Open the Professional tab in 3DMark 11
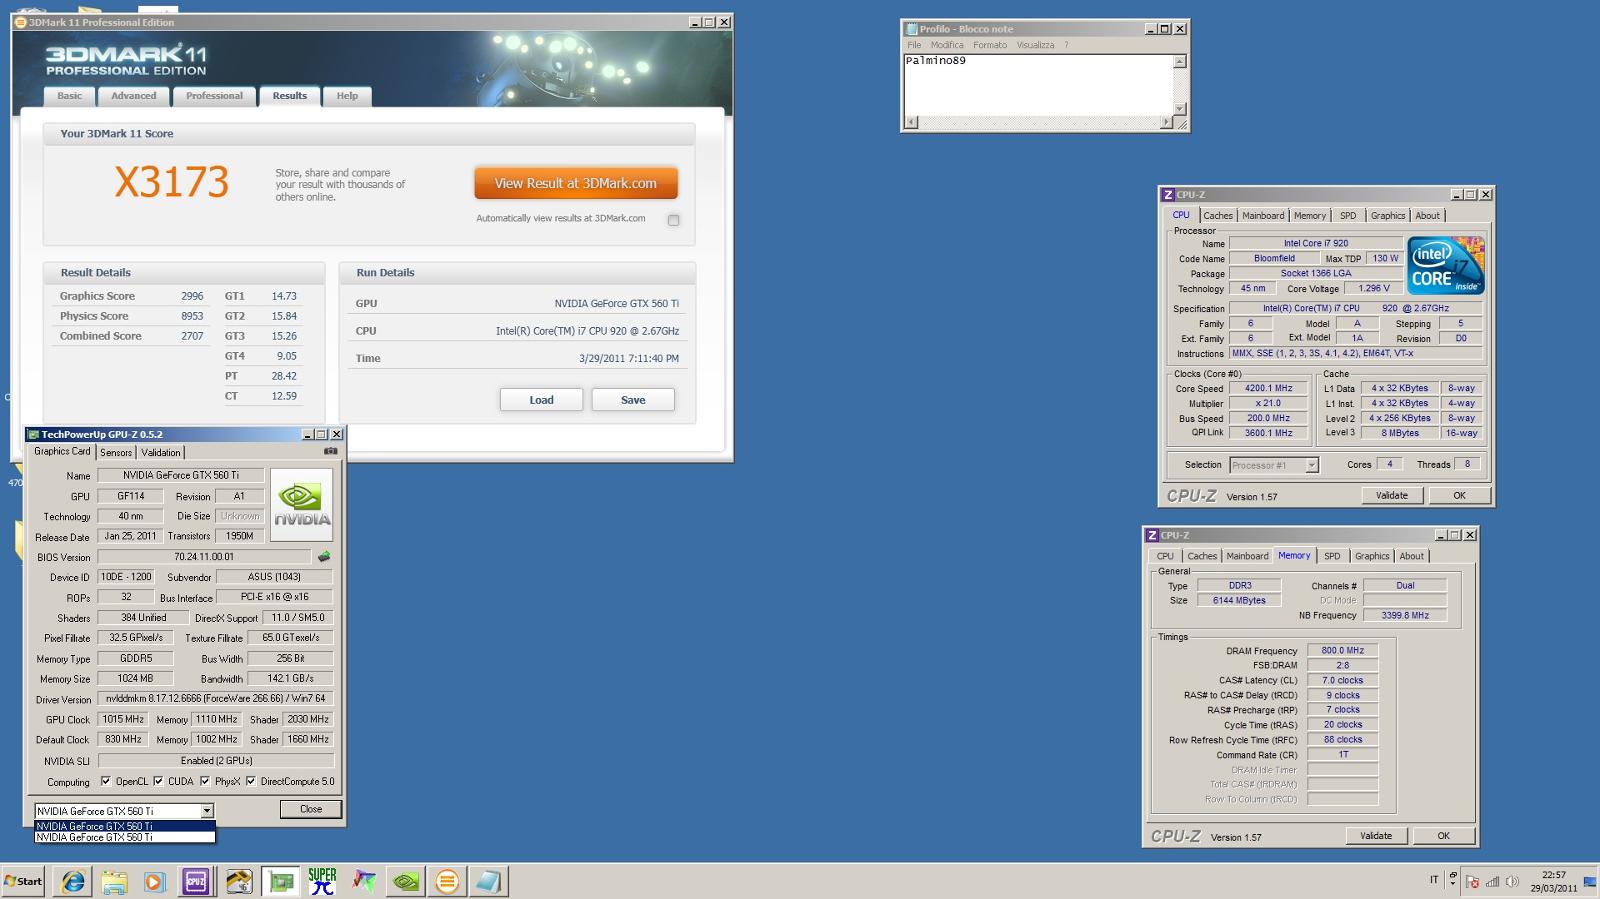 tap(214, 96)
